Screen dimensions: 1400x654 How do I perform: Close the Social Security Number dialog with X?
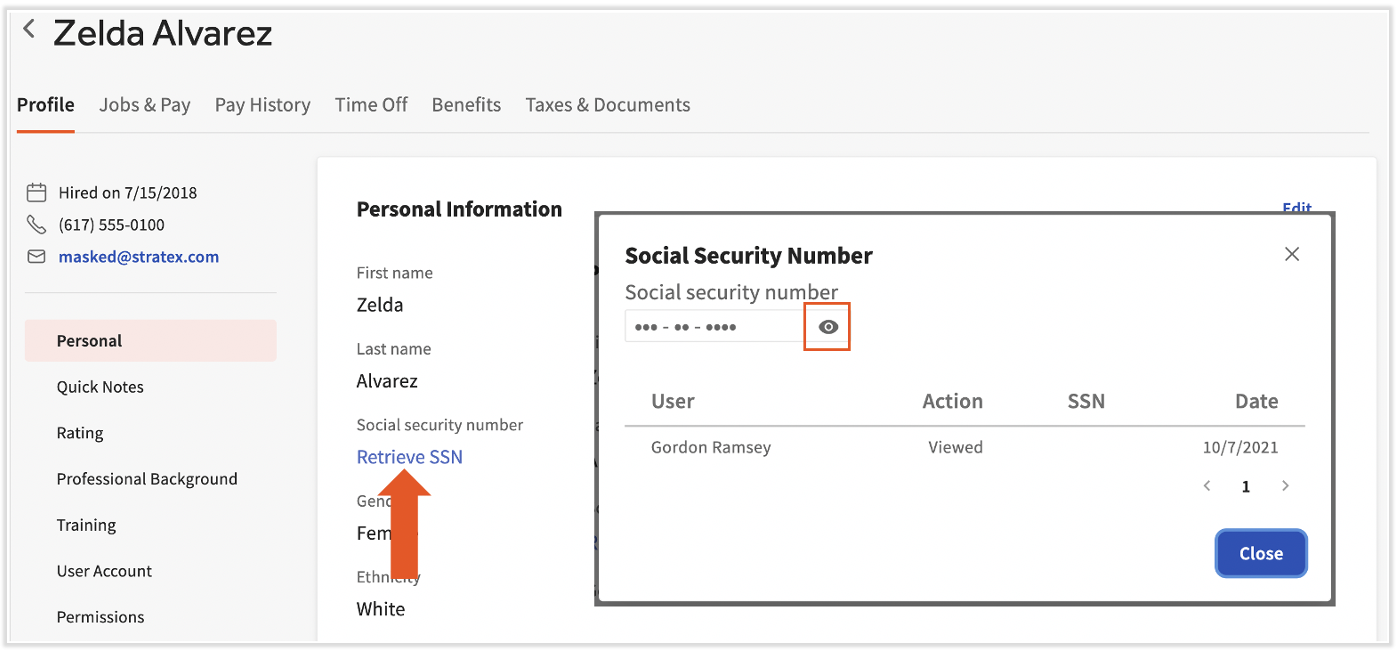(x=1291, y=254)
